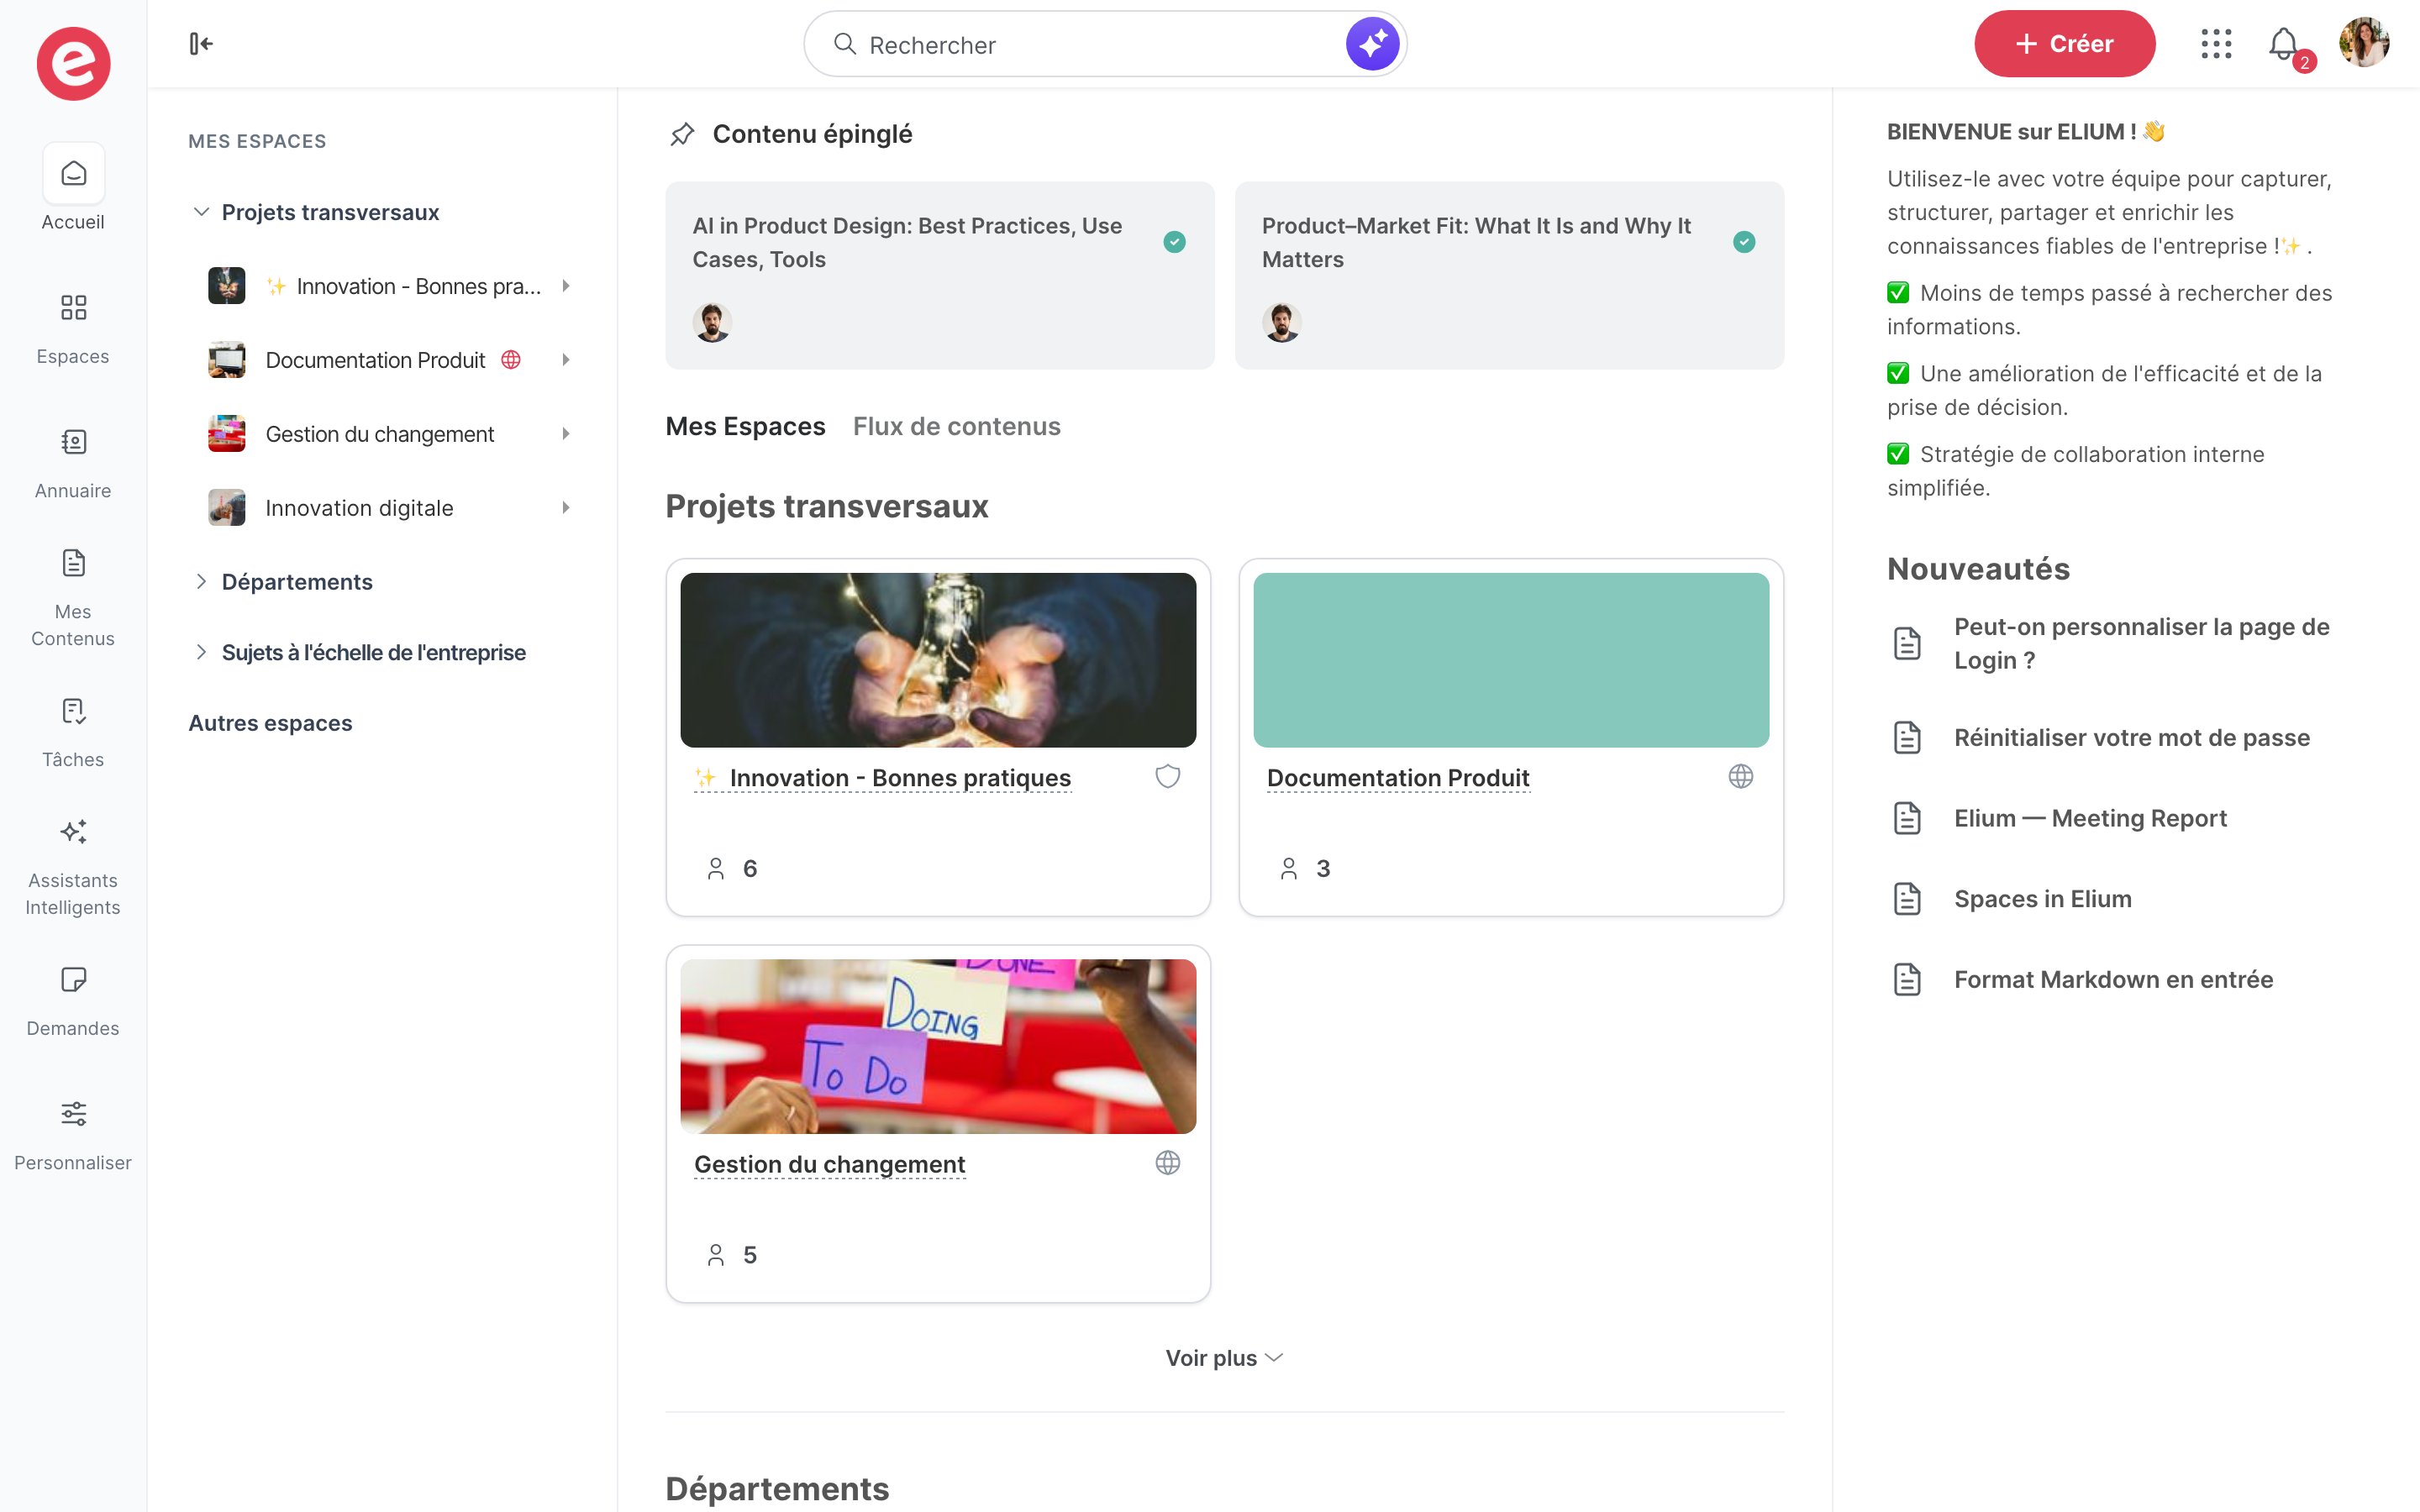
Task: Open 'Réinitialiser votre mot de passe' article
Action: [2131, 738]
